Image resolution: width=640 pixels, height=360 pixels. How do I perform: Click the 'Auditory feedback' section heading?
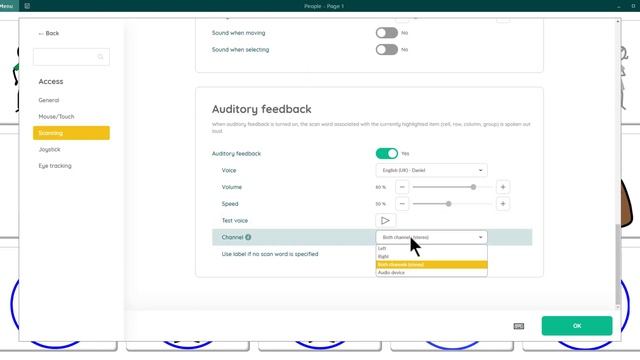tap(262, 109)
